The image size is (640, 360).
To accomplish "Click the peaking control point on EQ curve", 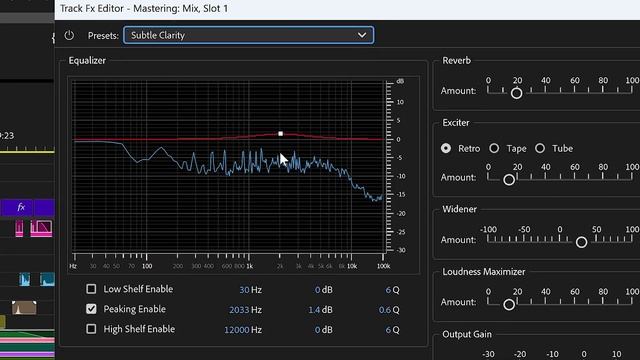I will pyautogui.click(x=280, y=133).
